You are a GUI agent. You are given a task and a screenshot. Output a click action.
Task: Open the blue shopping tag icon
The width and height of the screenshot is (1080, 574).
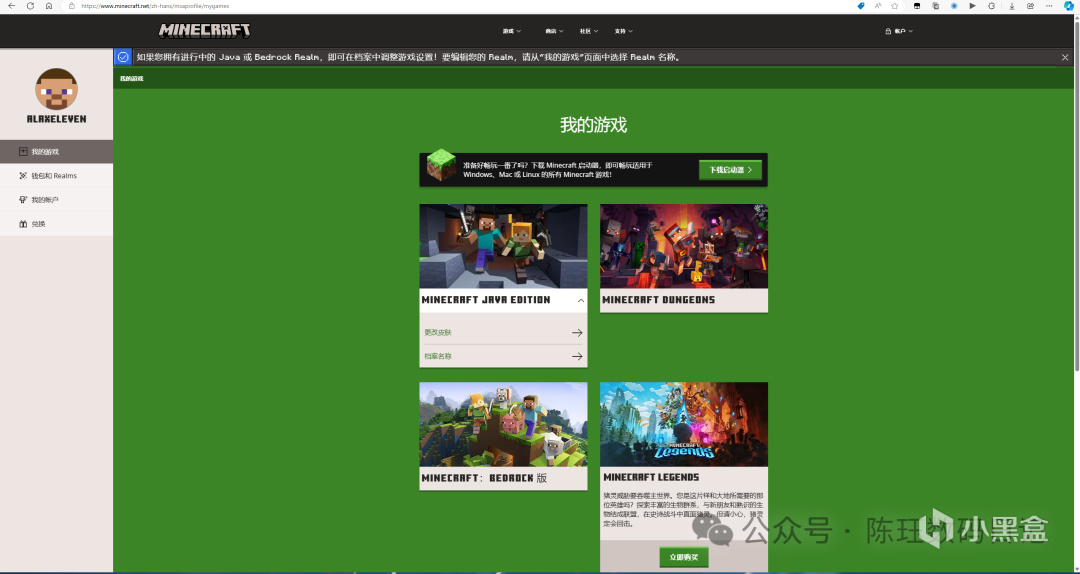861,6
